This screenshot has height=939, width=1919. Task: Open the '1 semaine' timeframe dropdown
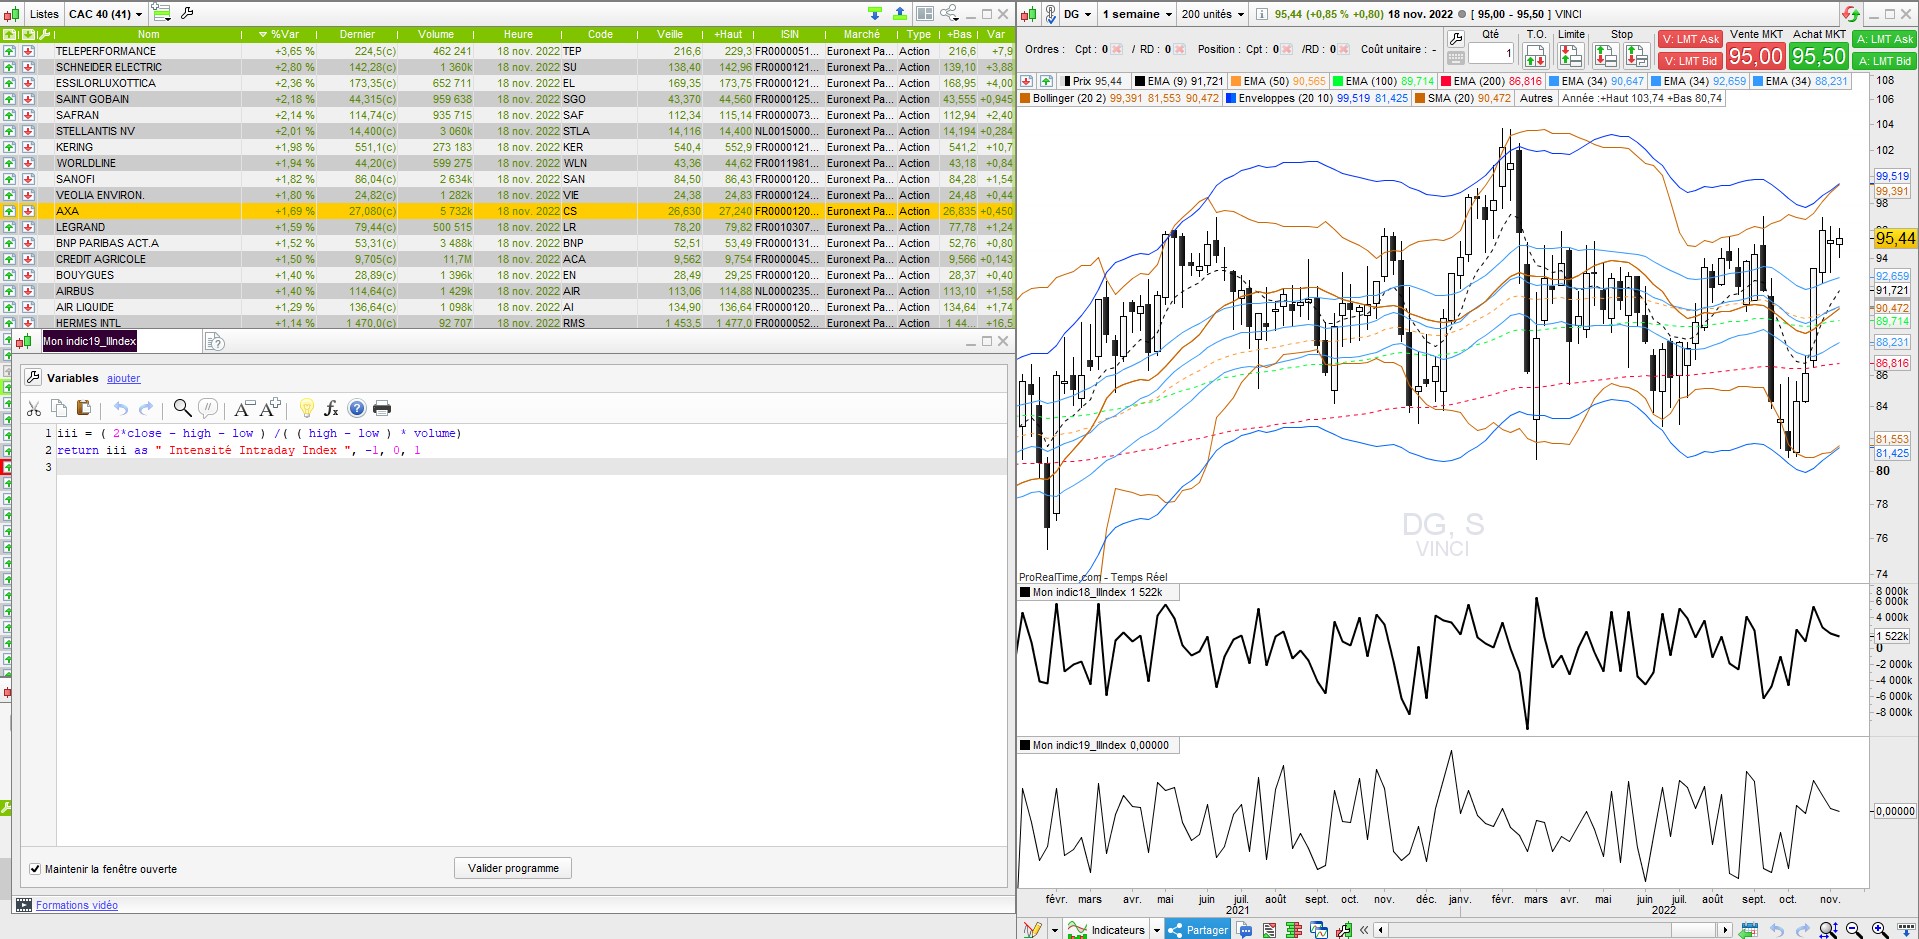1136,14
